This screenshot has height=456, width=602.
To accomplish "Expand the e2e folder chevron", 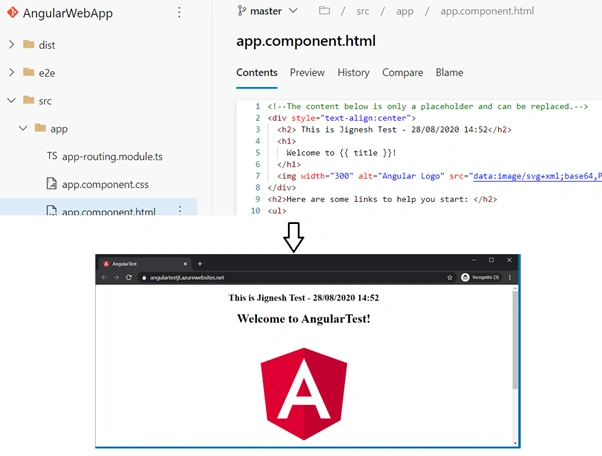I will point(12,73).
